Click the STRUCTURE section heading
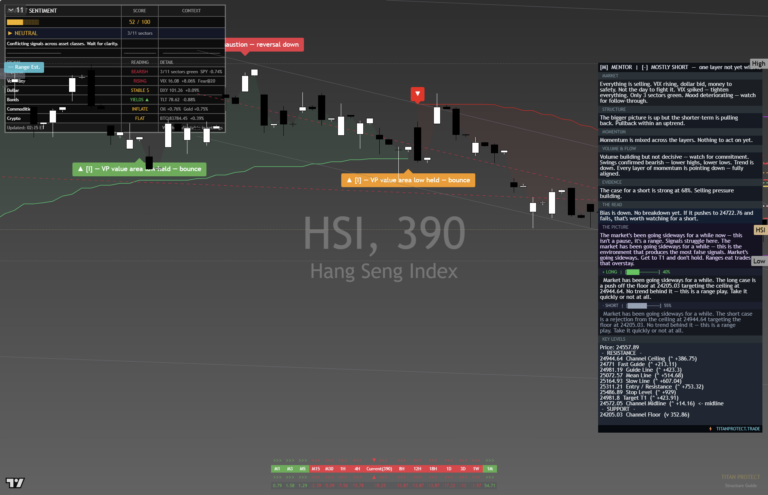Image resolution: width=768 pixels, height=495 pixels. (613, 110)
